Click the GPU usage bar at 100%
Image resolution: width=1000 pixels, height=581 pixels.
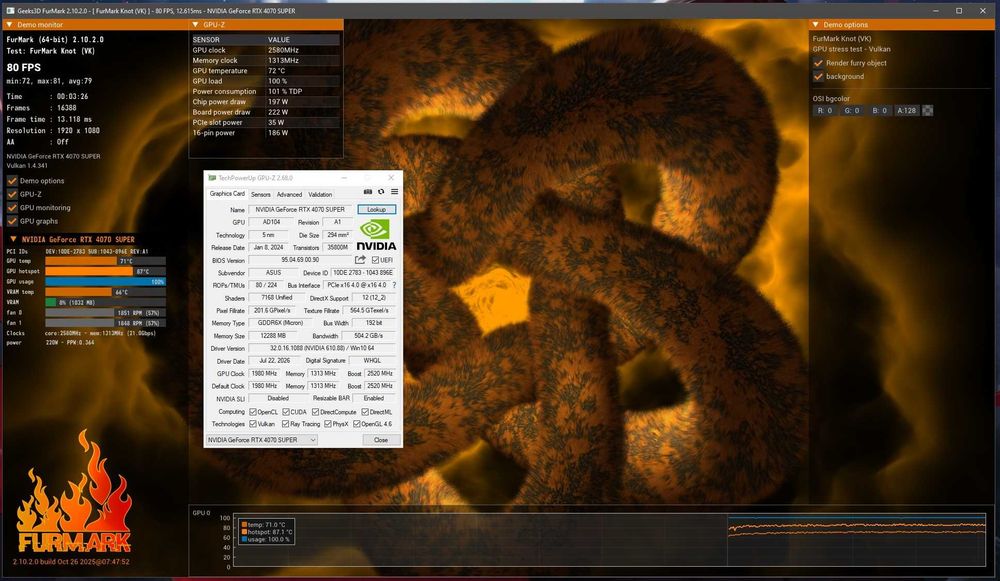105,281
